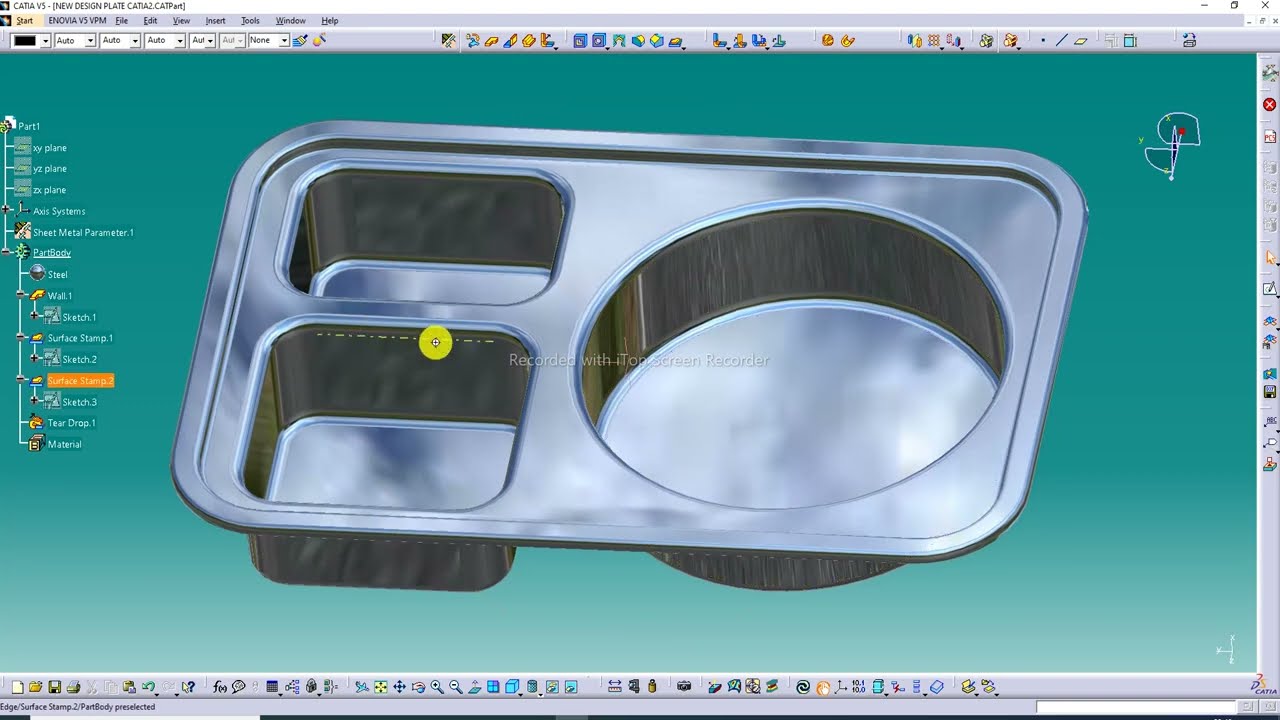
Task: Select Sheet Metal Parameter.1 in tree
Action: coord(83,232)
